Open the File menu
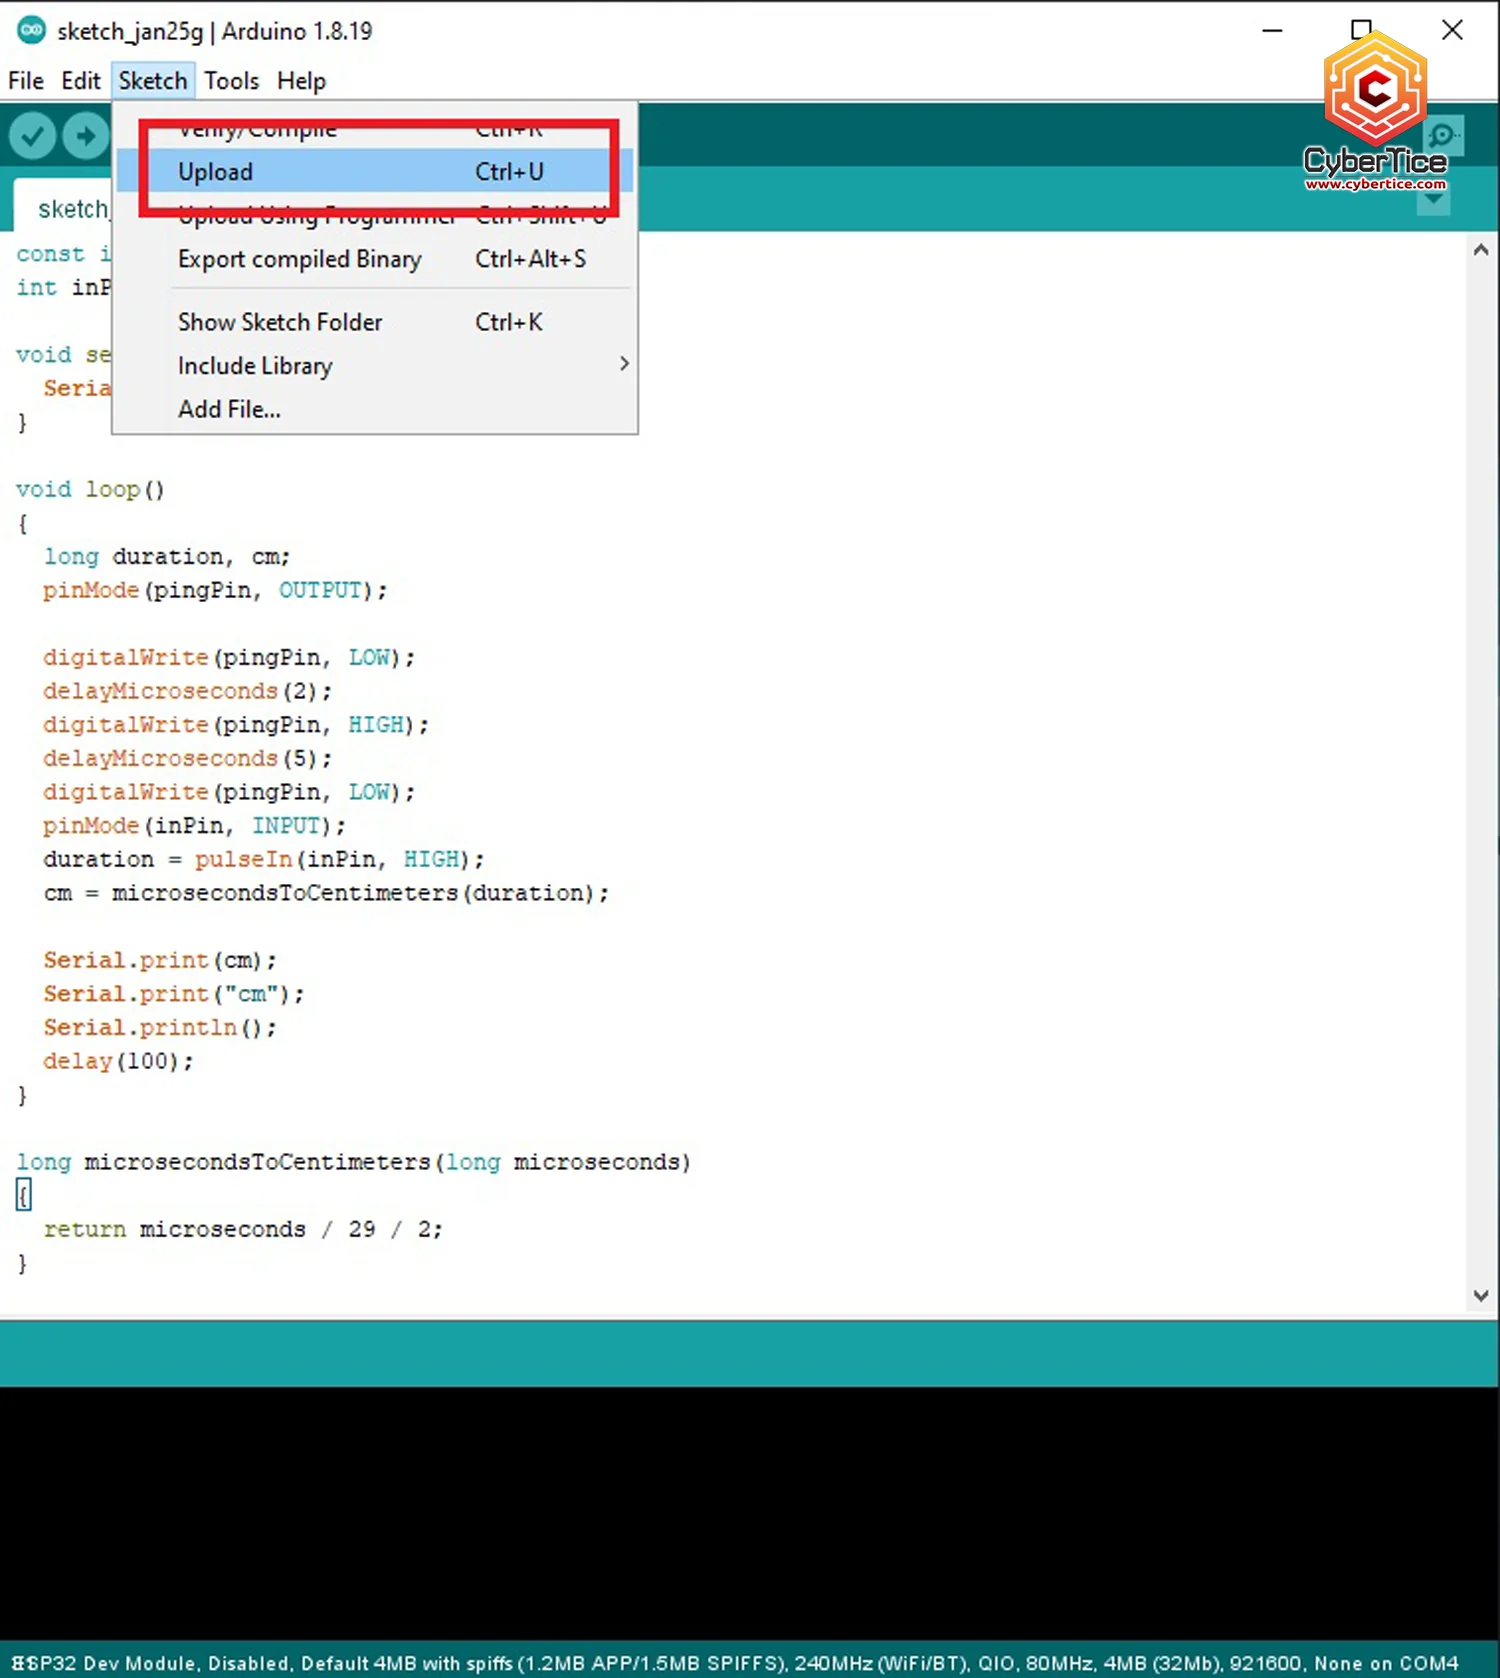 26,81
